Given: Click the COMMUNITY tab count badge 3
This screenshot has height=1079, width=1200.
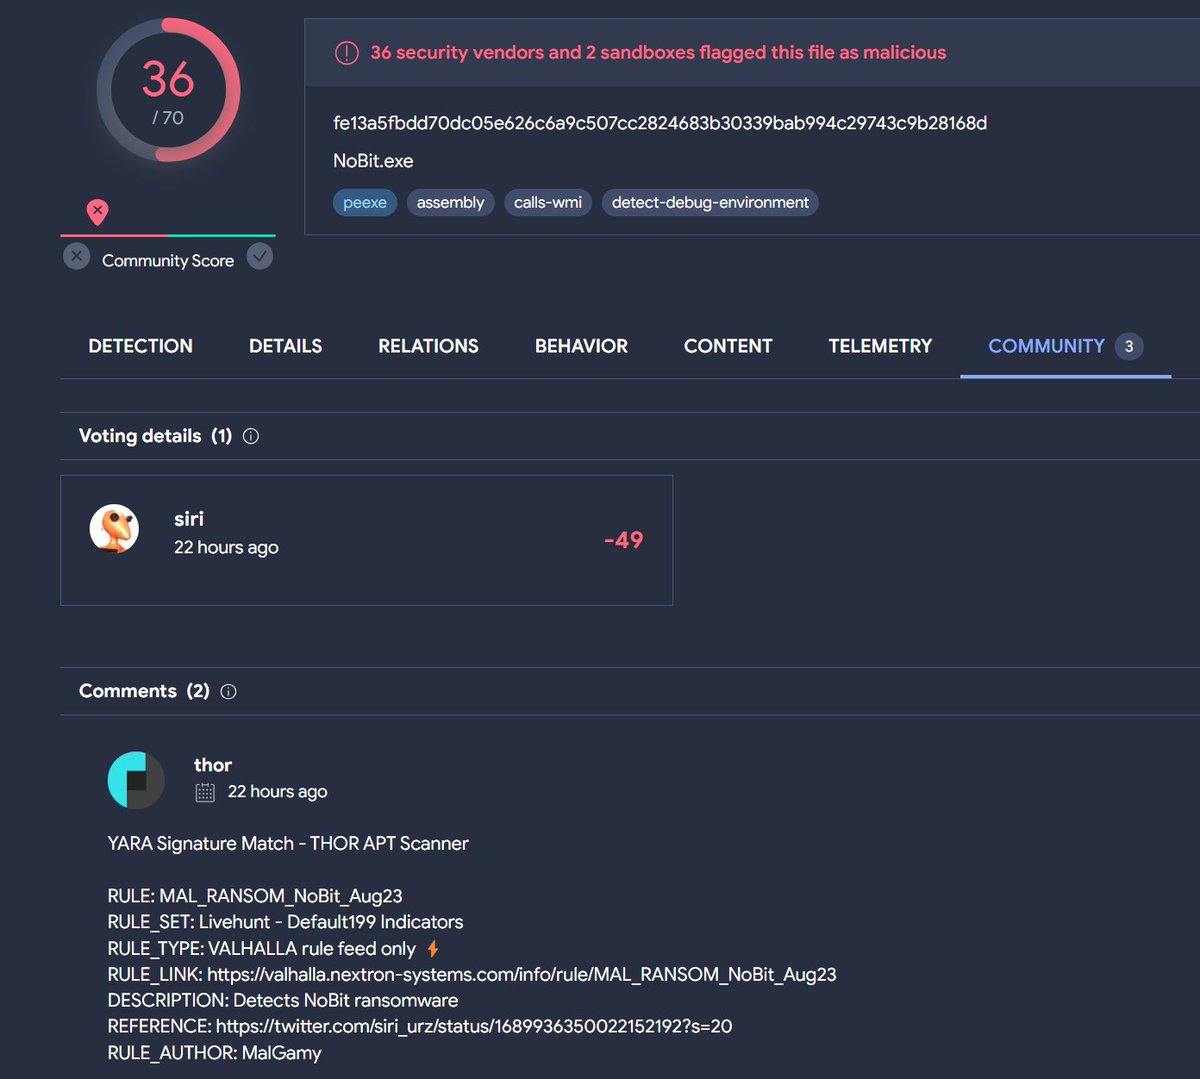Looking at the screenshot, I should click(x=1129, y=346).
